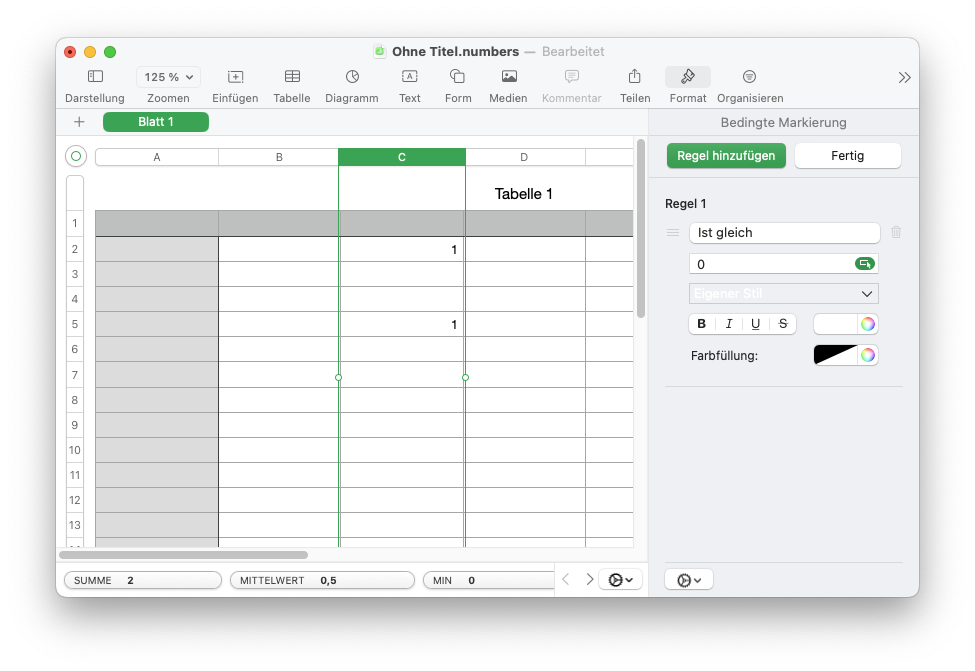Image resolution: width=975 pixels, height=671 pixels.
Task: Open the 125 % zoom dropdown
Action: click(x=168, y=77)
